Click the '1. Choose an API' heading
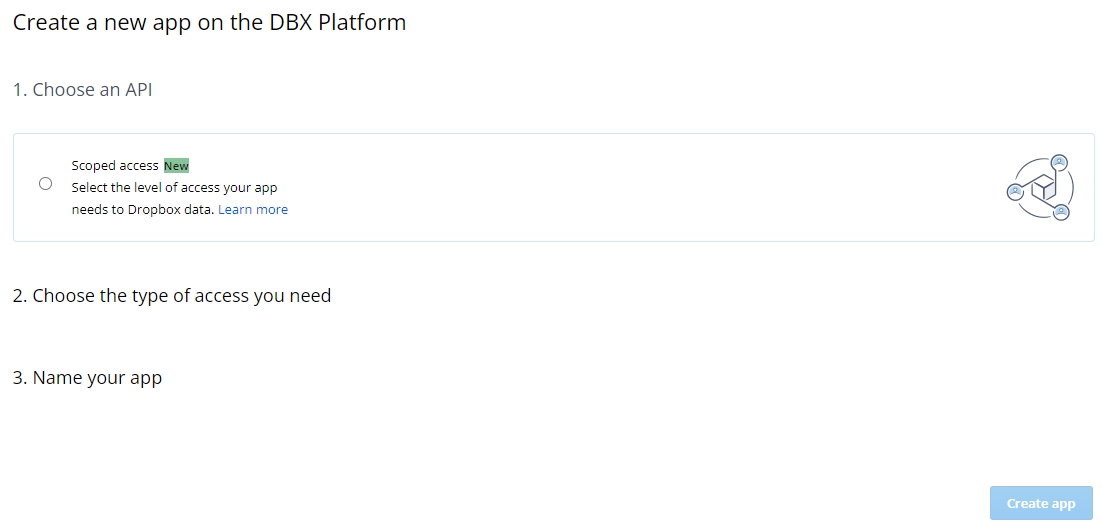 click(x=82, y=90)
